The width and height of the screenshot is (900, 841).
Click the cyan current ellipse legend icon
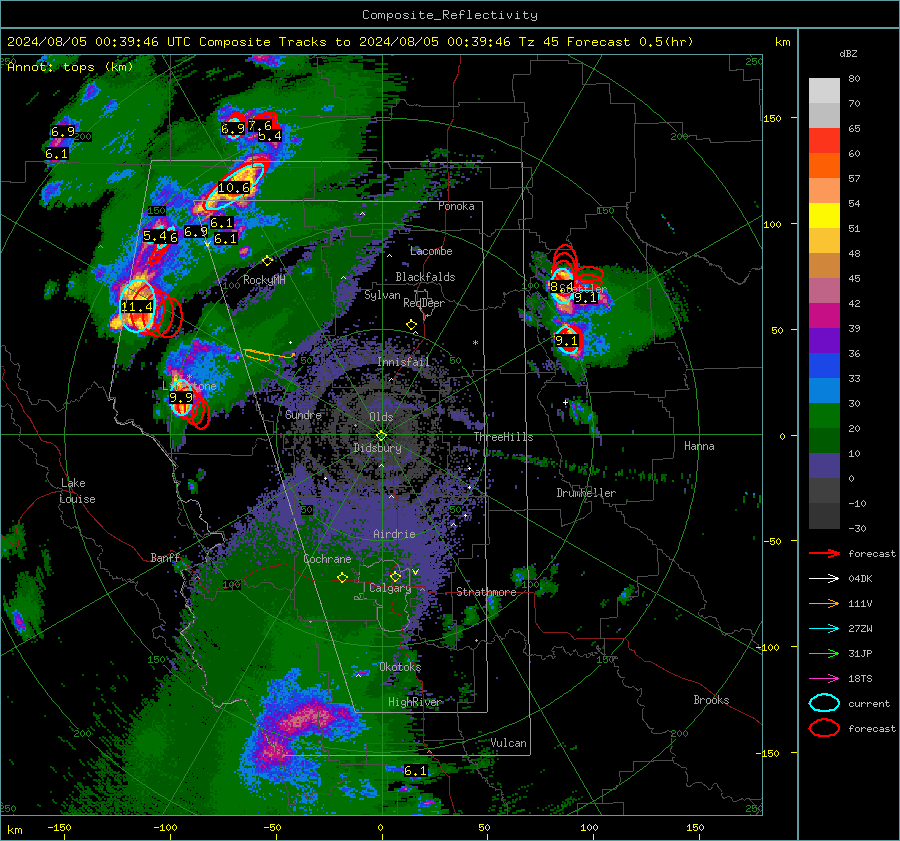(824, 703)
